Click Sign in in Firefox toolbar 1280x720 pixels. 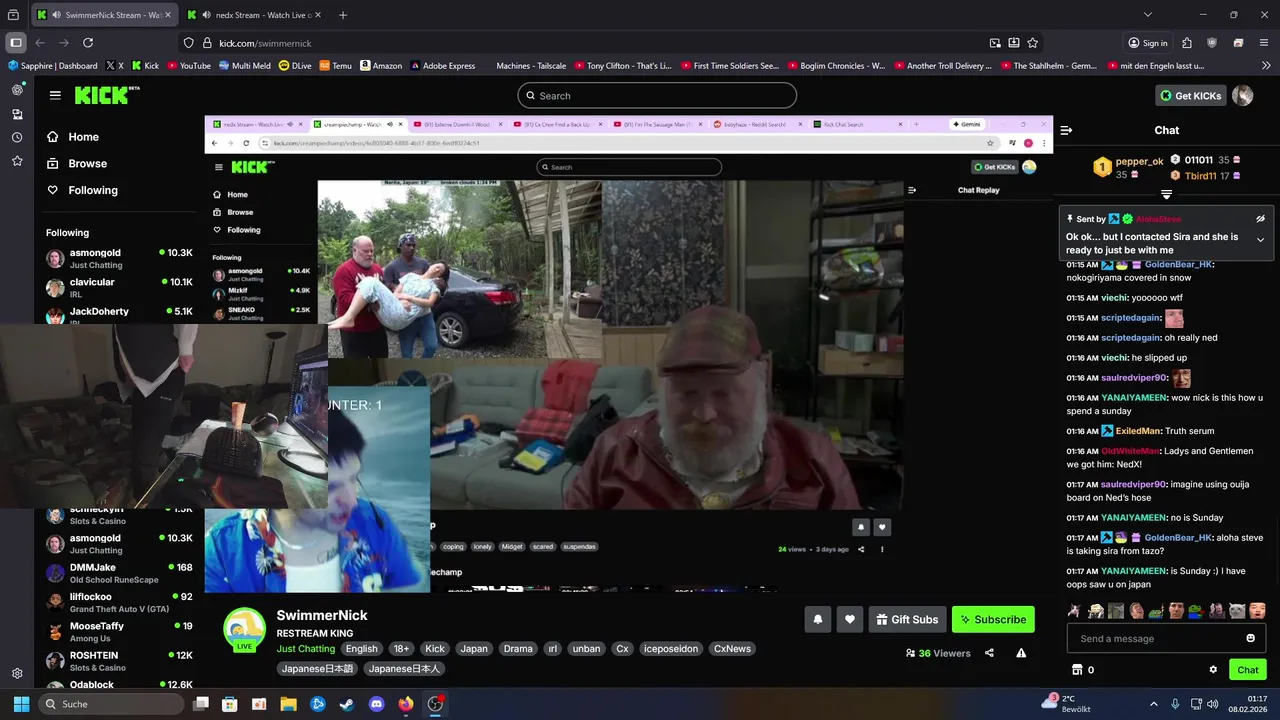(x=1148, y=43)
